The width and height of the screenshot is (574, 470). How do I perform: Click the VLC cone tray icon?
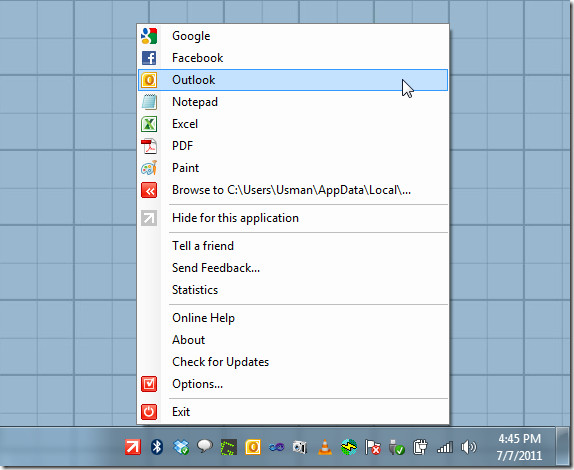coord(325,447)
